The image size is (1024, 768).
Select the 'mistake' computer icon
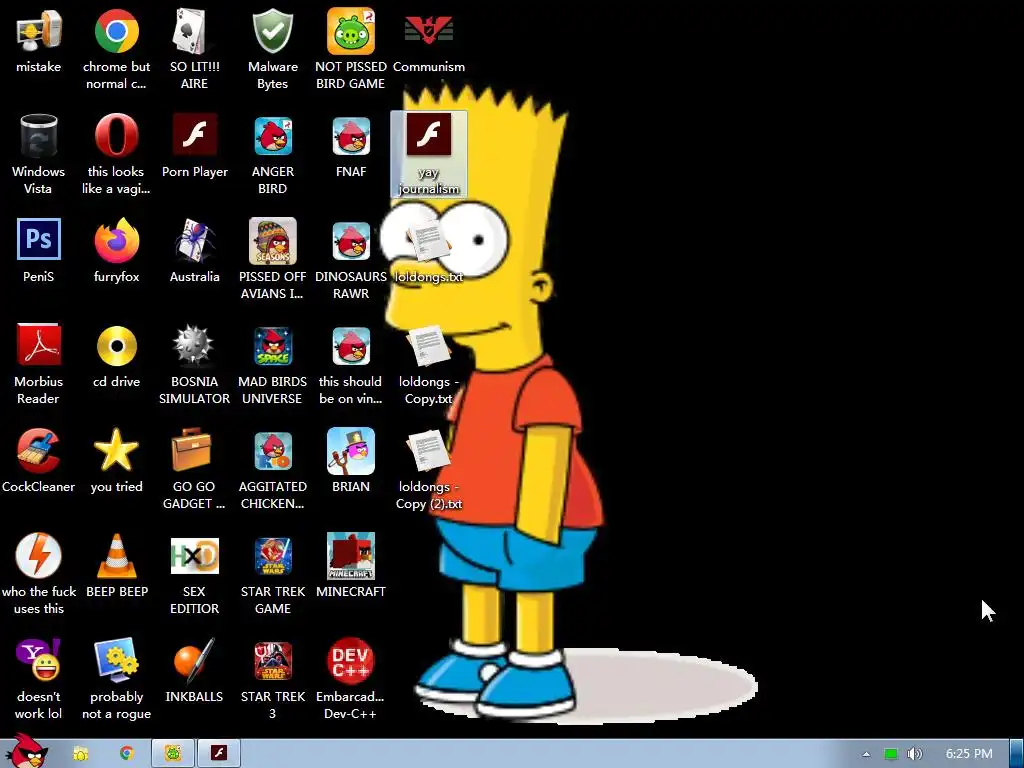pos(38,31)
